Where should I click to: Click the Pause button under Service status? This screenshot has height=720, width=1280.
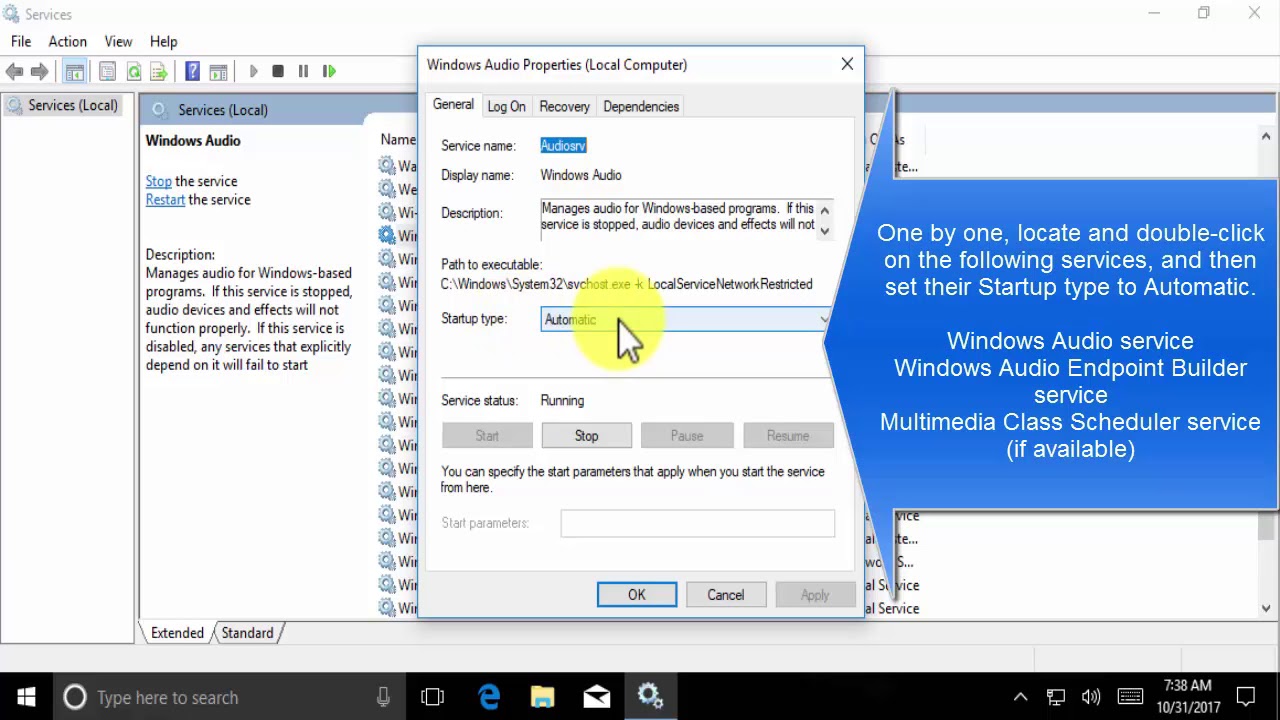point(687,436)
